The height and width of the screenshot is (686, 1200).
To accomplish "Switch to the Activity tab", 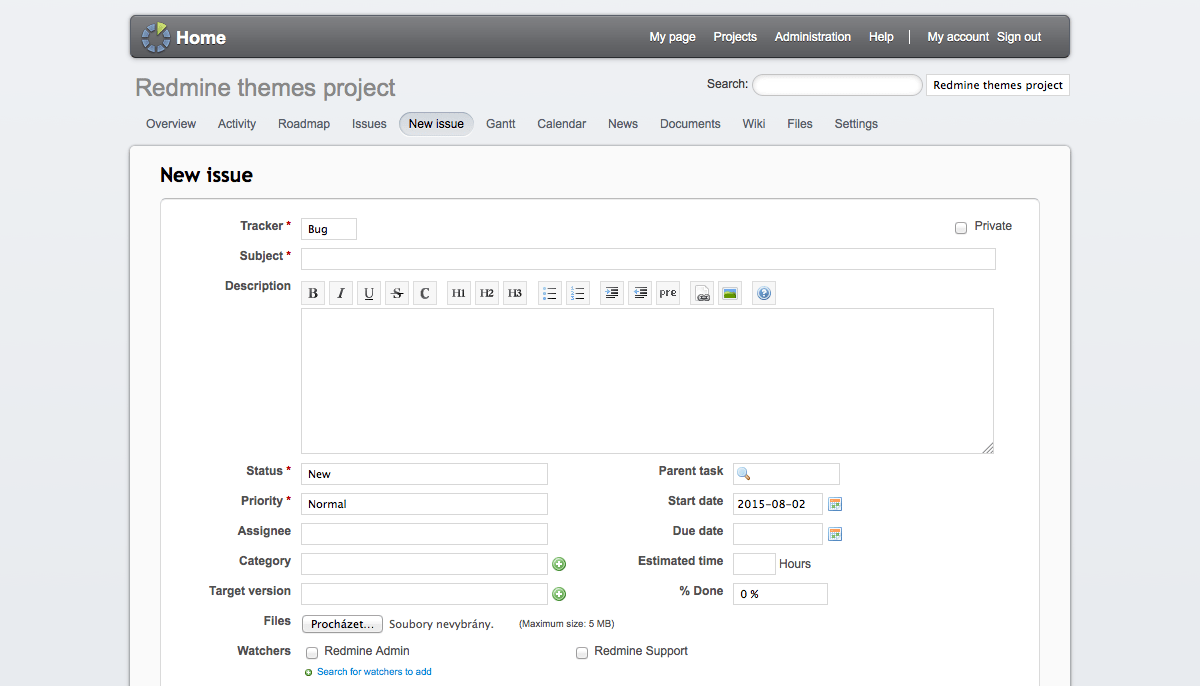I will pos(237,124).
